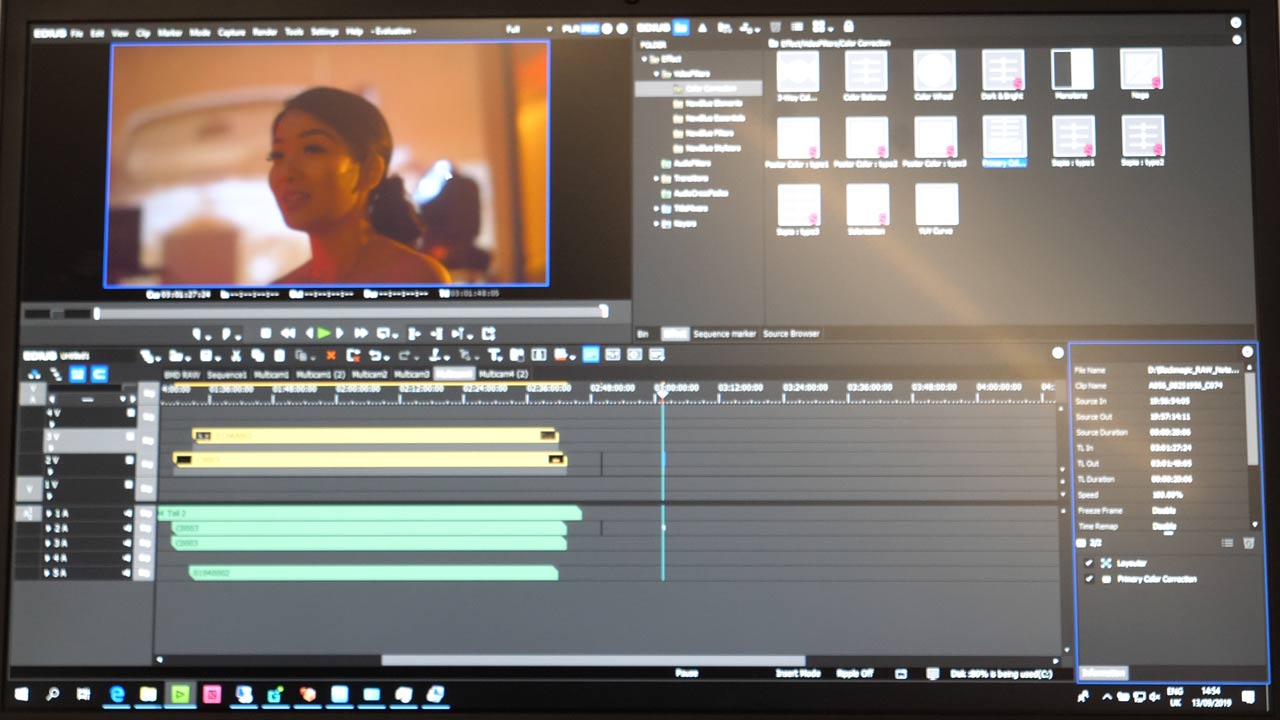Click the Undo arrow in timeline toolbar
This screenshot has height=720, width=1280.
[x=375, y=355]
